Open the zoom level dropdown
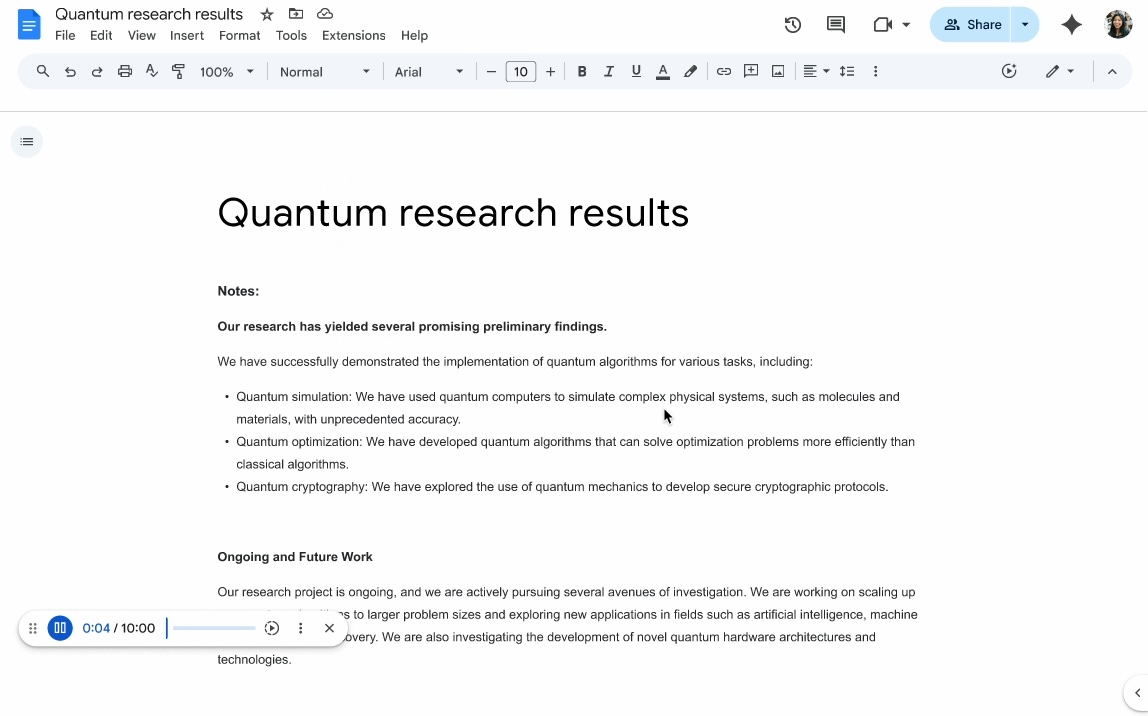1148x716 pixels. 226,71
